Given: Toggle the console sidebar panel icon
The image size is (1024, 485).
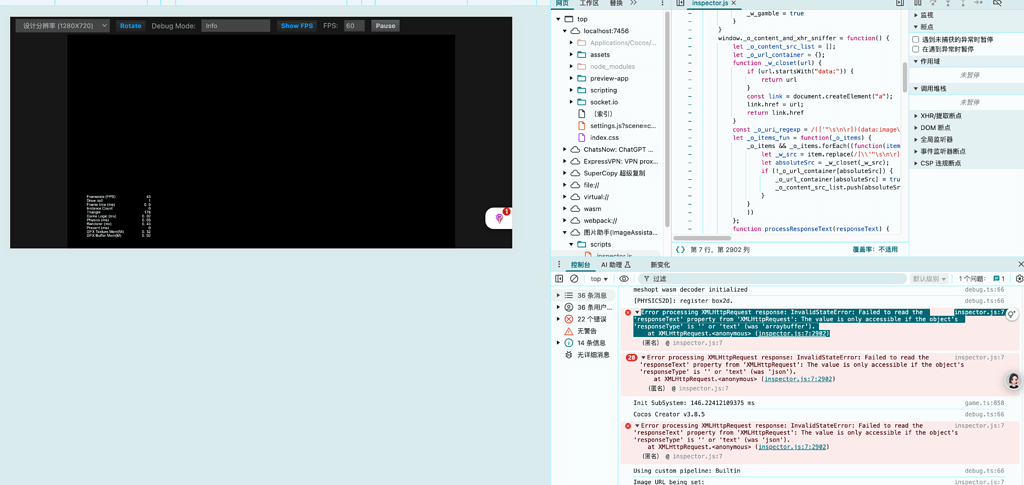Looking at the screenshot, I should click(x=559, y=279).
